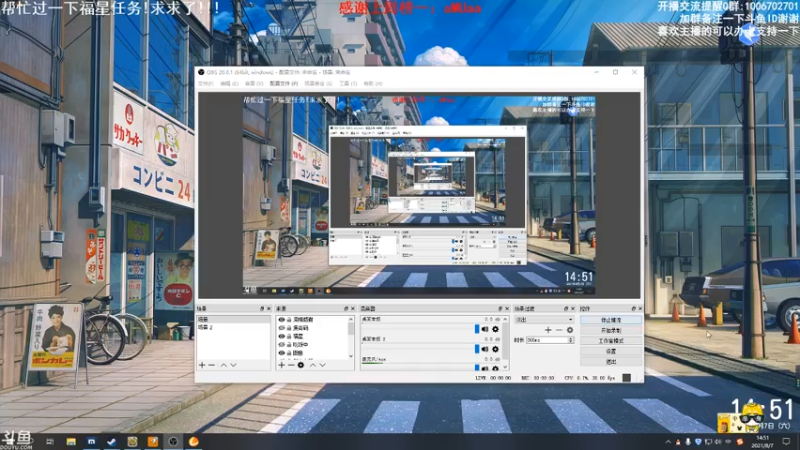The image size is (800, 450).
Task: Toggle eye visibility of the top source
Action: point(282,320)
